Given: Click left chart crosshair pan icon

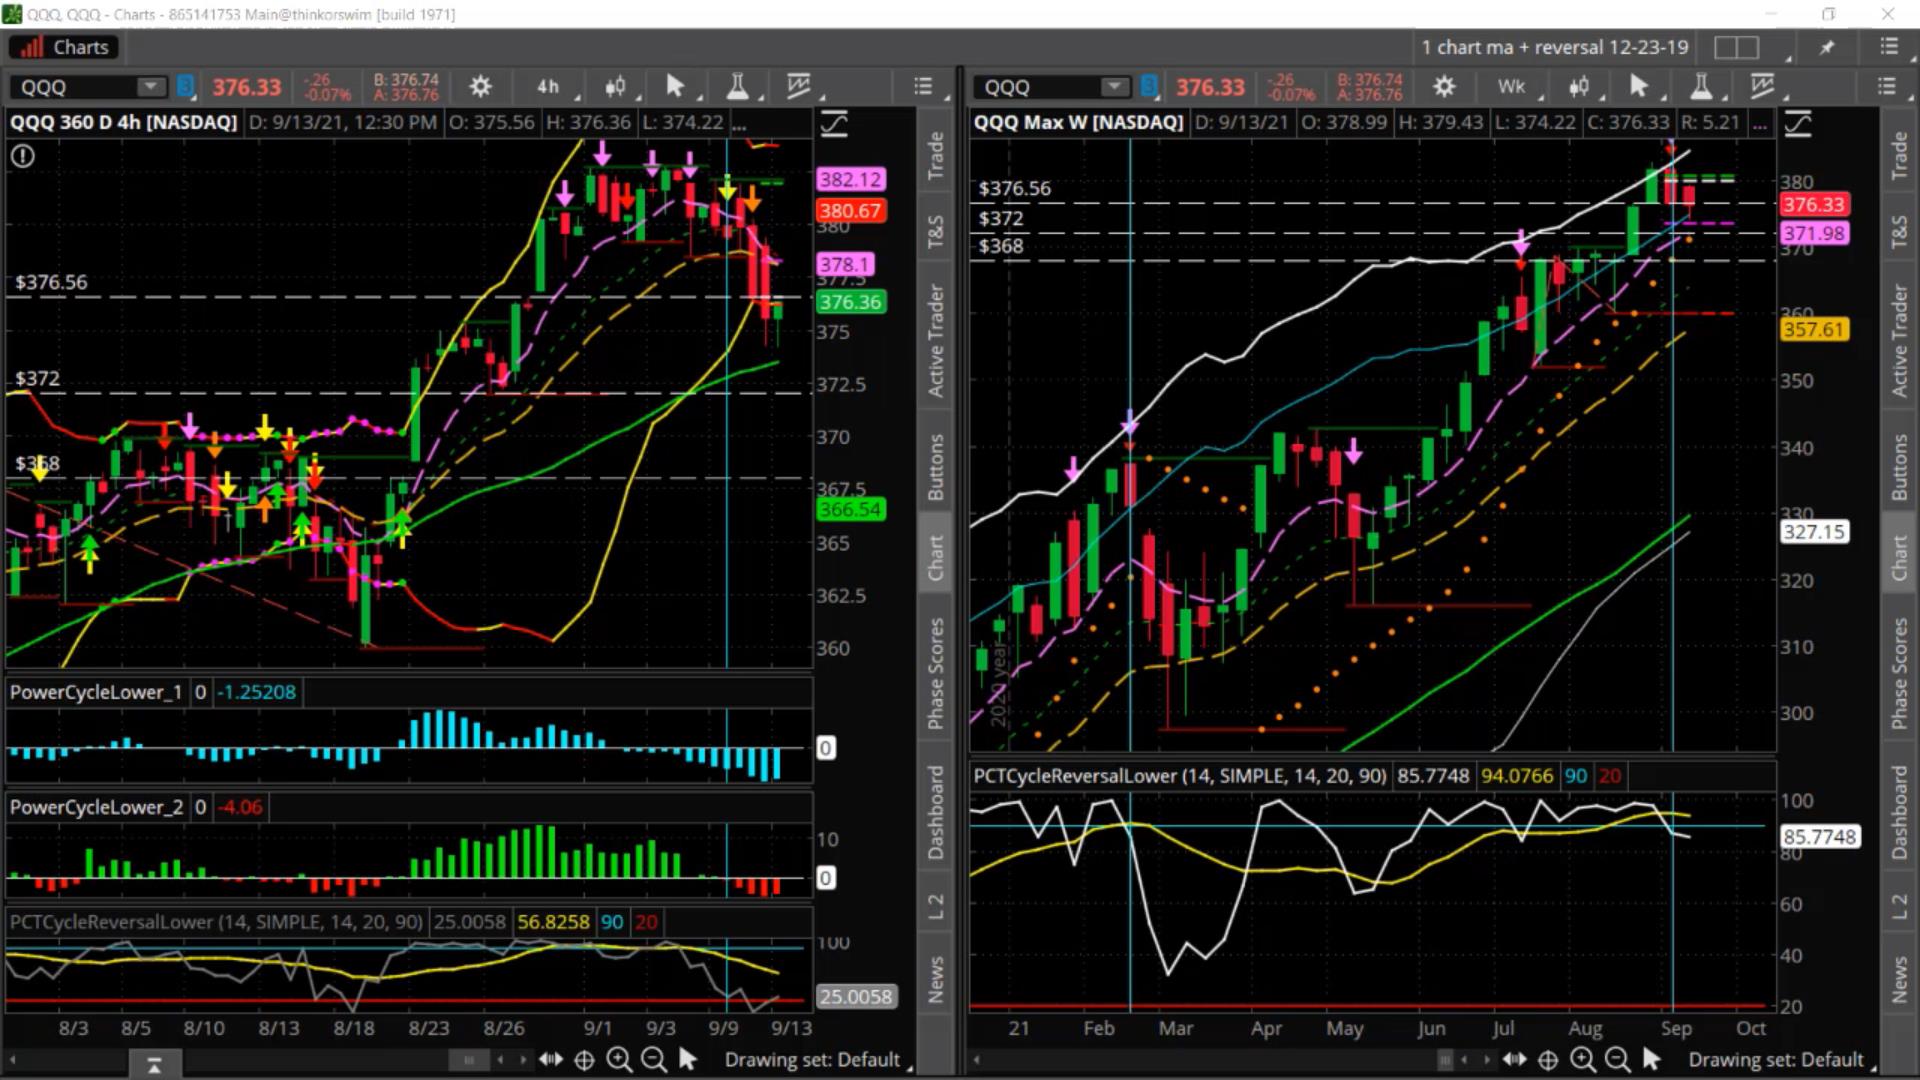Looking at the screenshot, I should coord(584,1060).
